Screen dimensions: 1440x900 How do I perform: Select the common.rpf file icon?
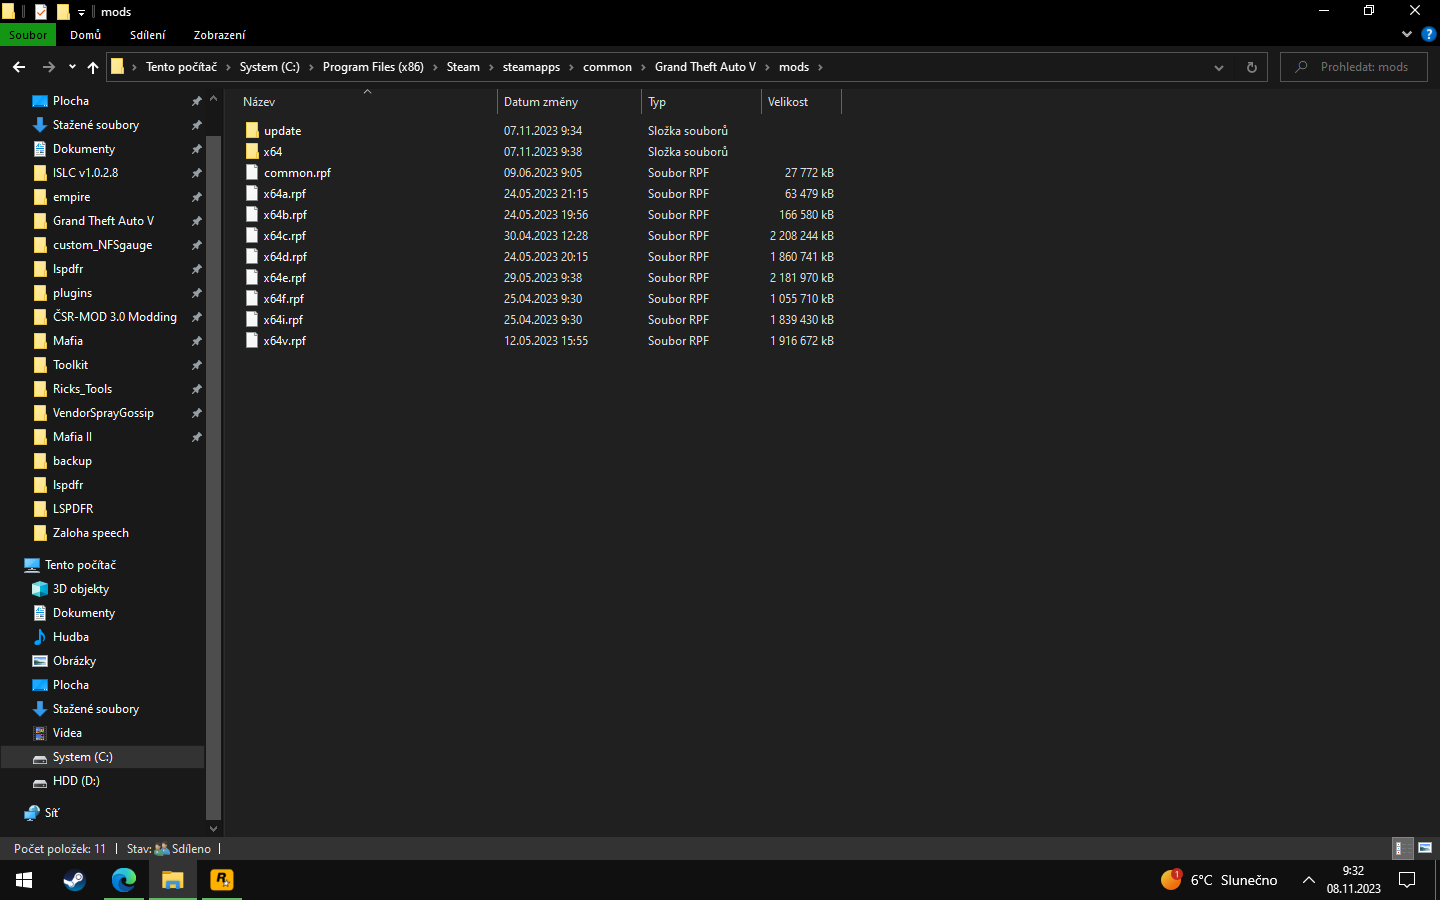[x=252, y=173]
